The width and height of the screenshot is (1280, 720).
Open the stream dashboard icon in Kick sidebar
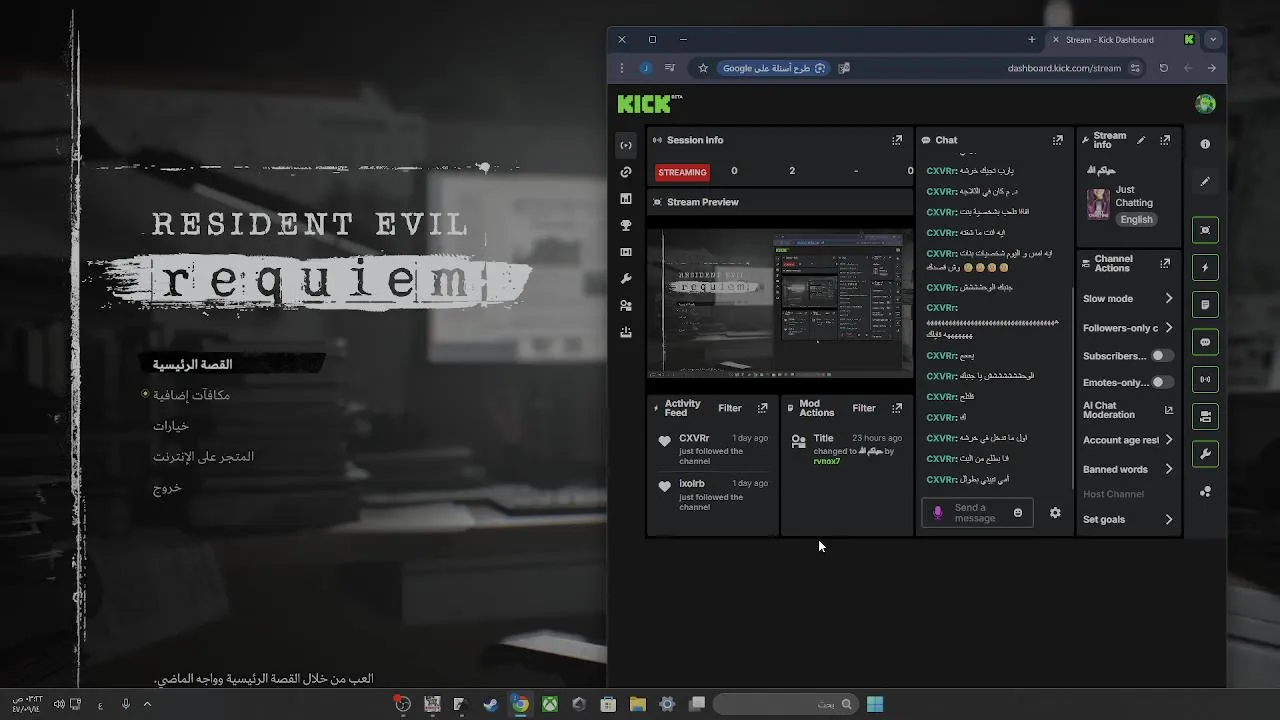pyautogui.click(x=626, y=145)
